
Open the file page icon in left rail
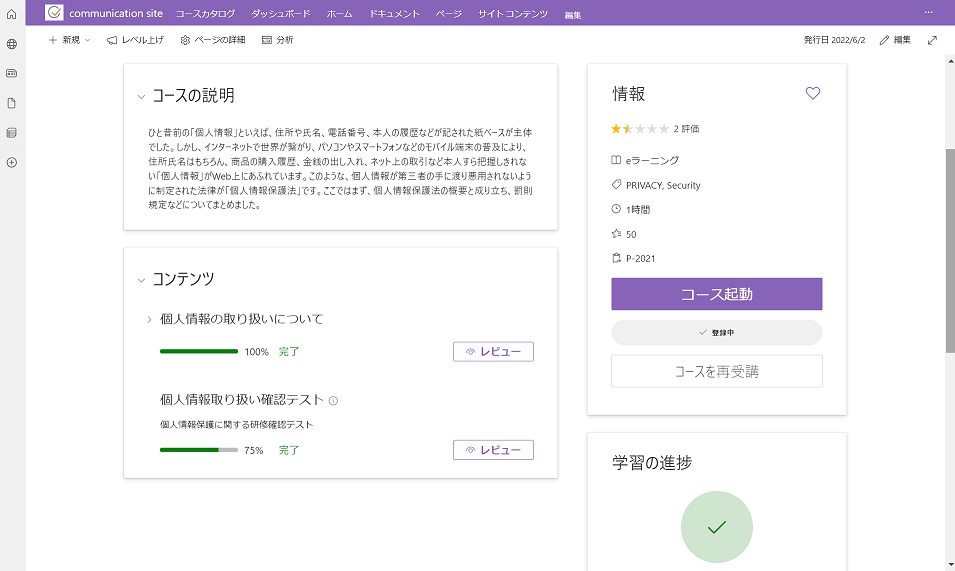click(x=12, y=103)
